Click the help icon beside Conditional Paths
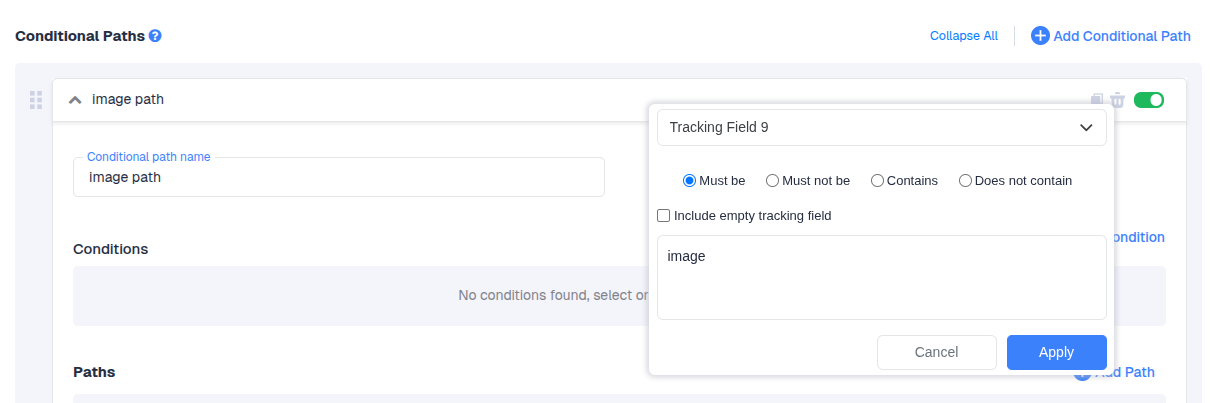Image resolution: width=1214 pixels, height=403 pixels. coord(155,36)
